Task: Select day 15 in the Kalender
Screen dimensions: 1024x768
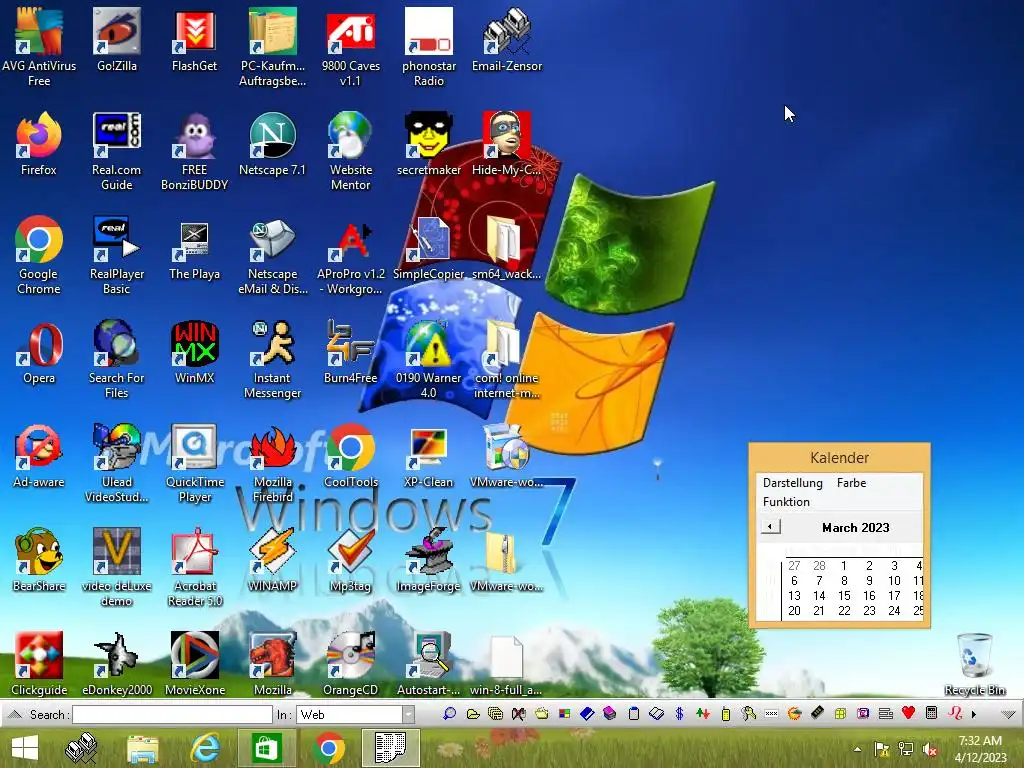Action: point(844,596)
